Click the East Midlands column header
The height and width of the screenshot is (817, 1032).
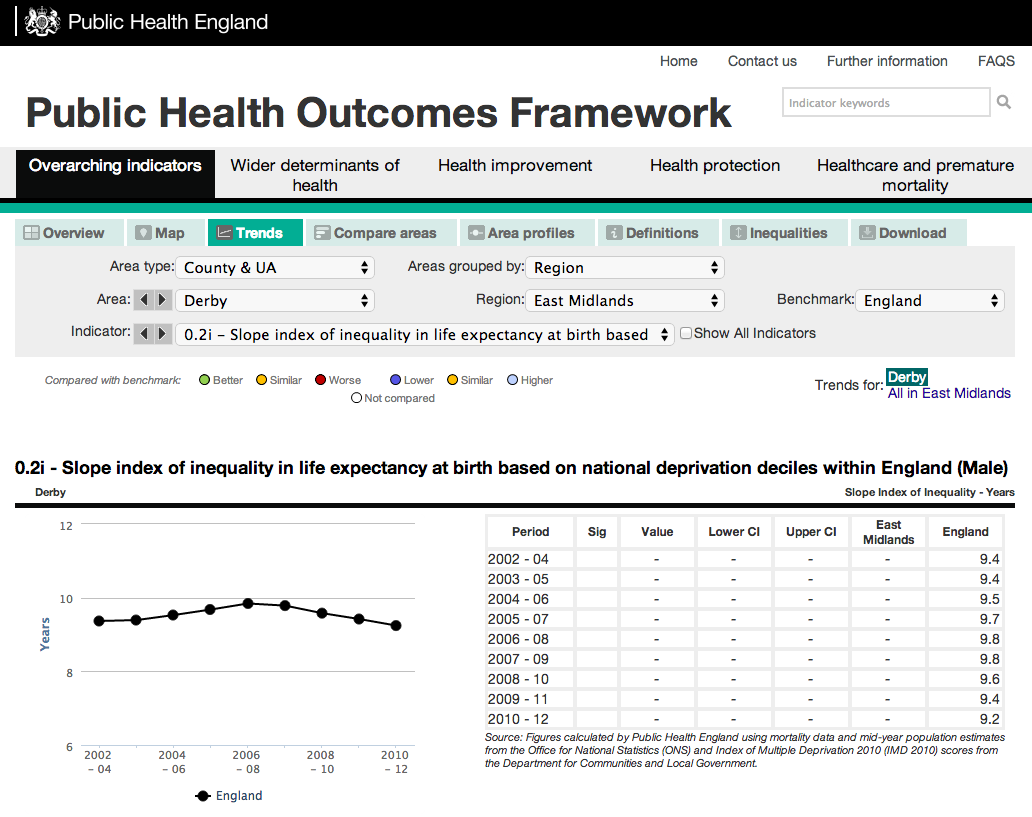[x=889, y=532]
